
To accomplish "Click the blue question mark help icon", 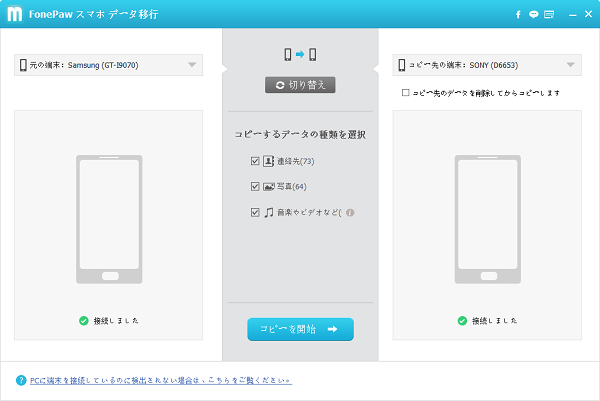I will point(21,380).
